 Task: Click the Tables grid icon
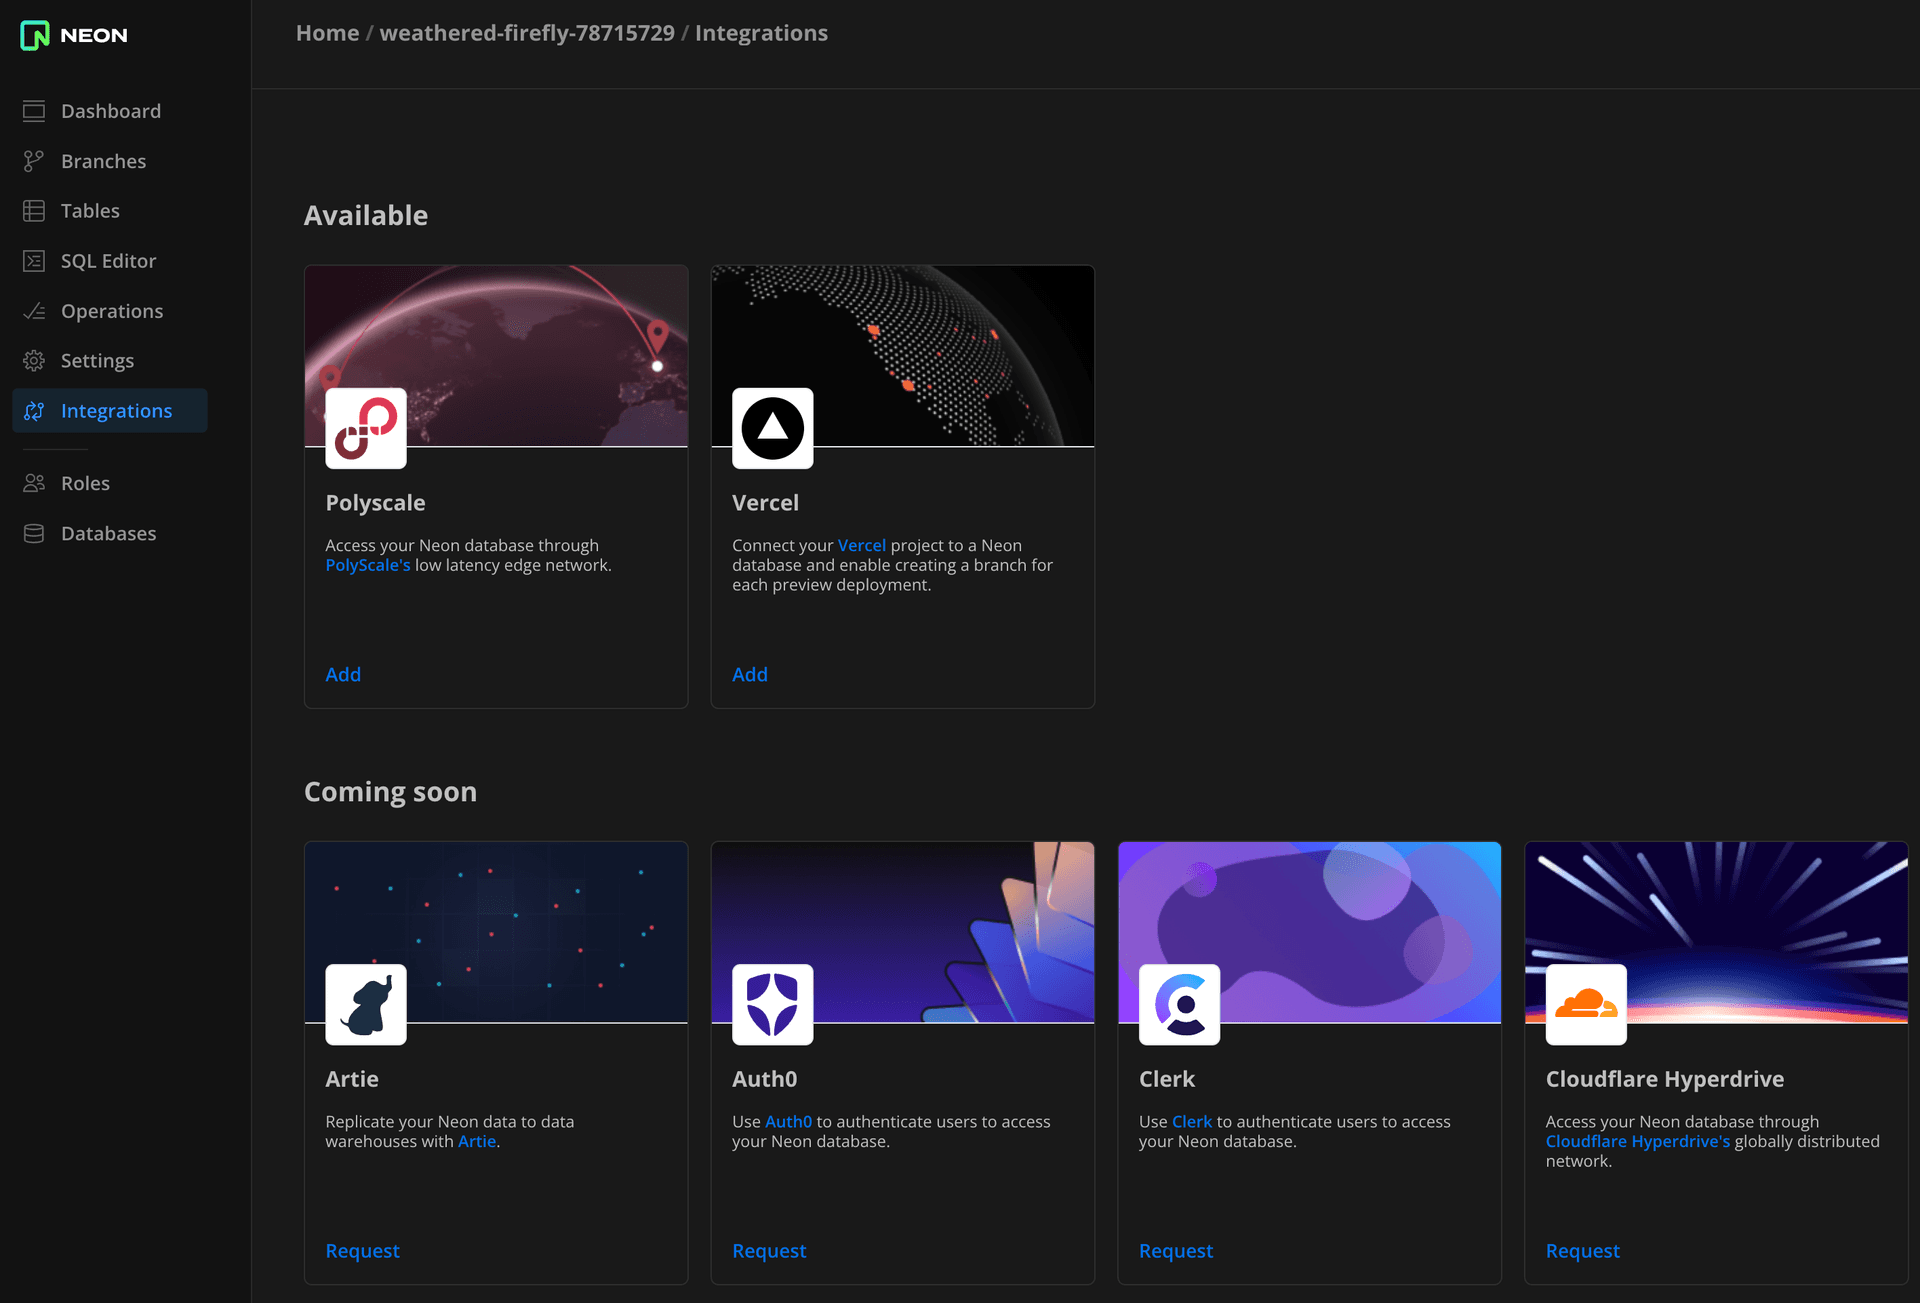[33, 210]
